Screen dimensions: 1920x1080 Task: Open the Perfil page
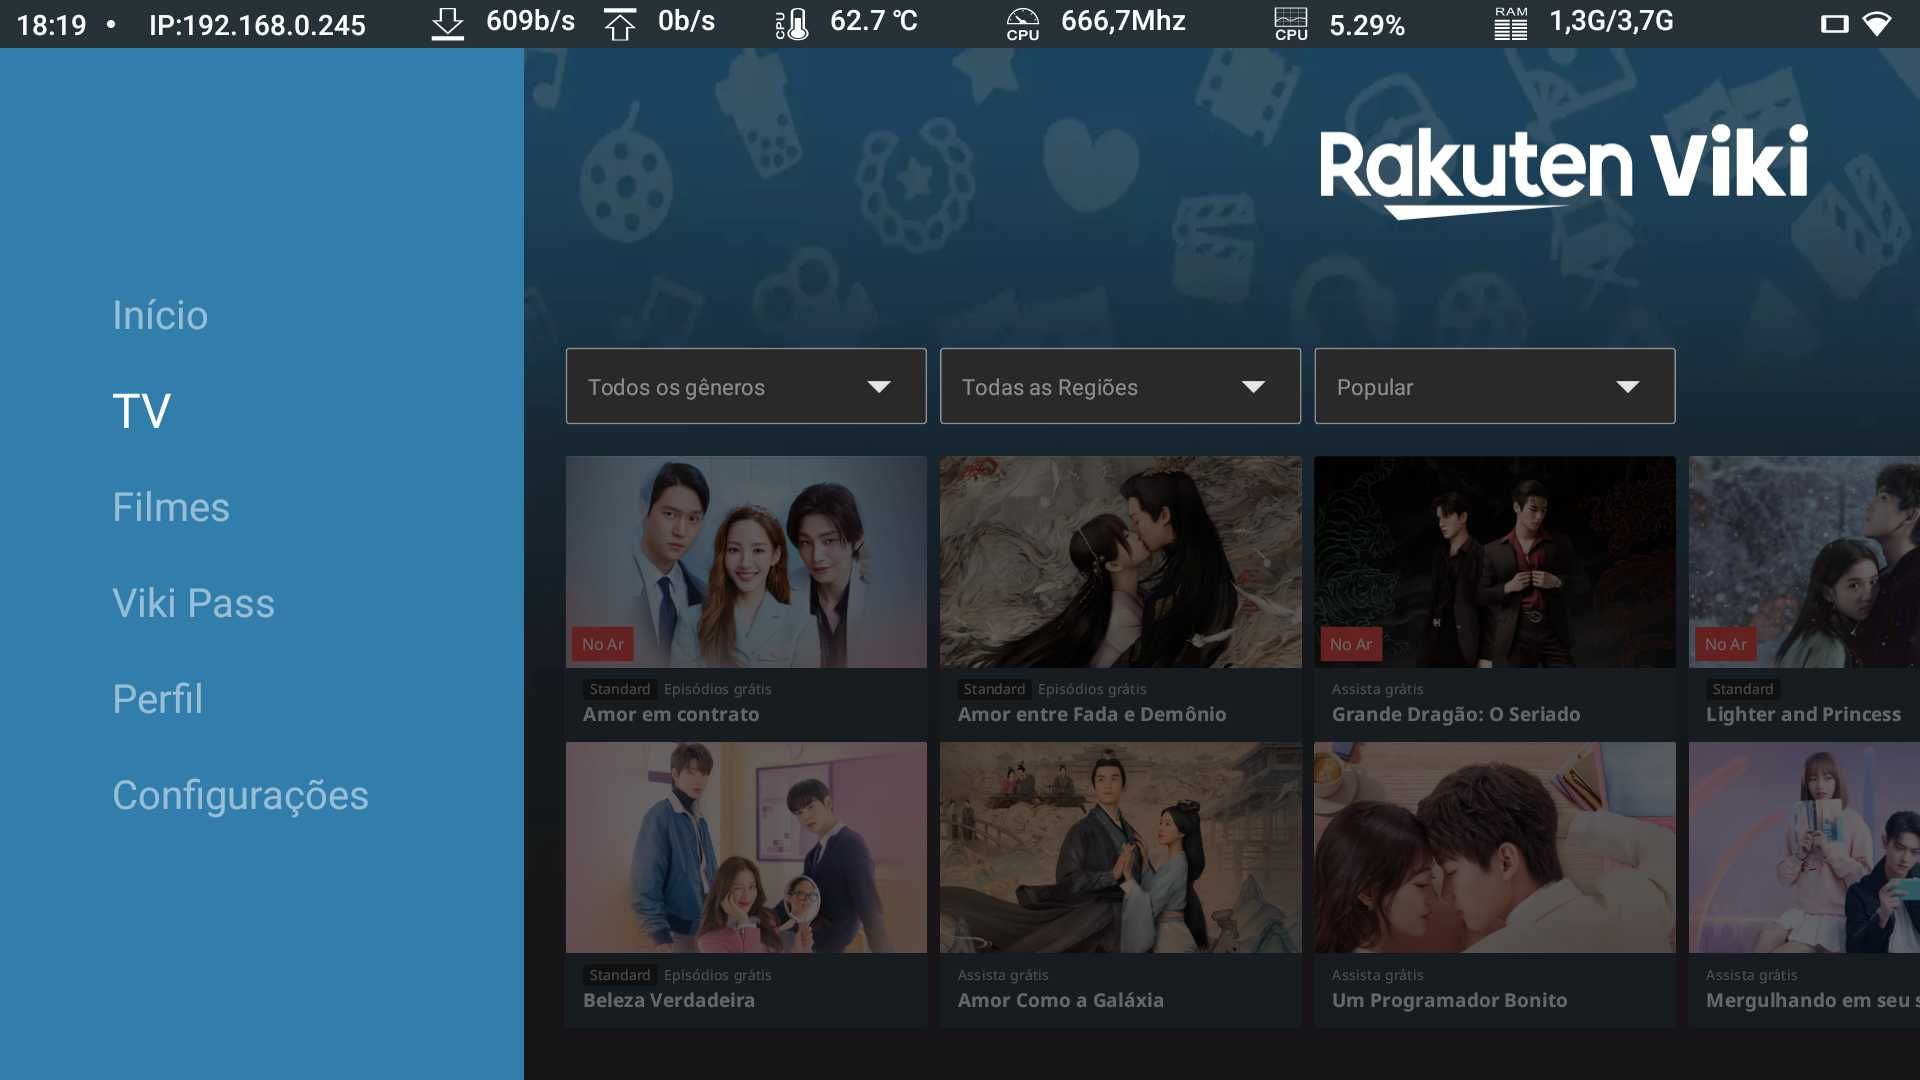point(157,699)
